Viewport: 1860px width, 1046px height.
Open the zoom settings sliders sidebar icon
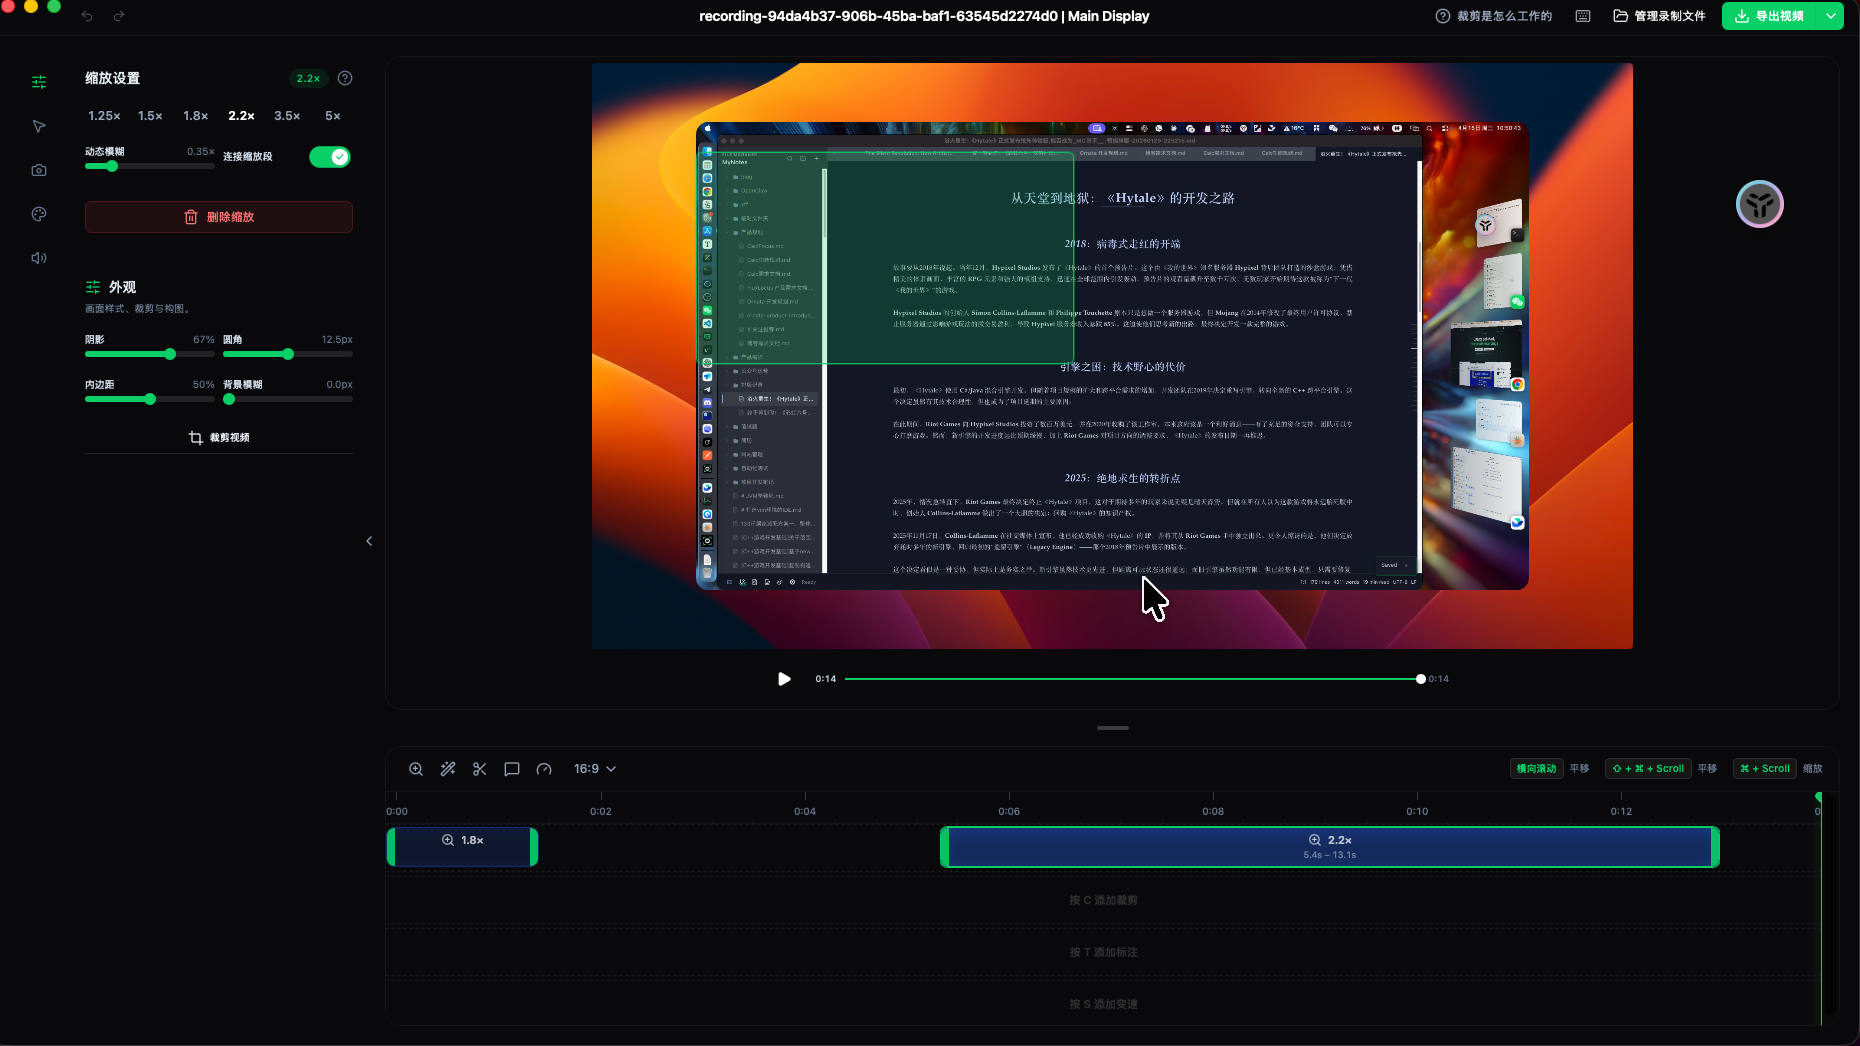39,82
